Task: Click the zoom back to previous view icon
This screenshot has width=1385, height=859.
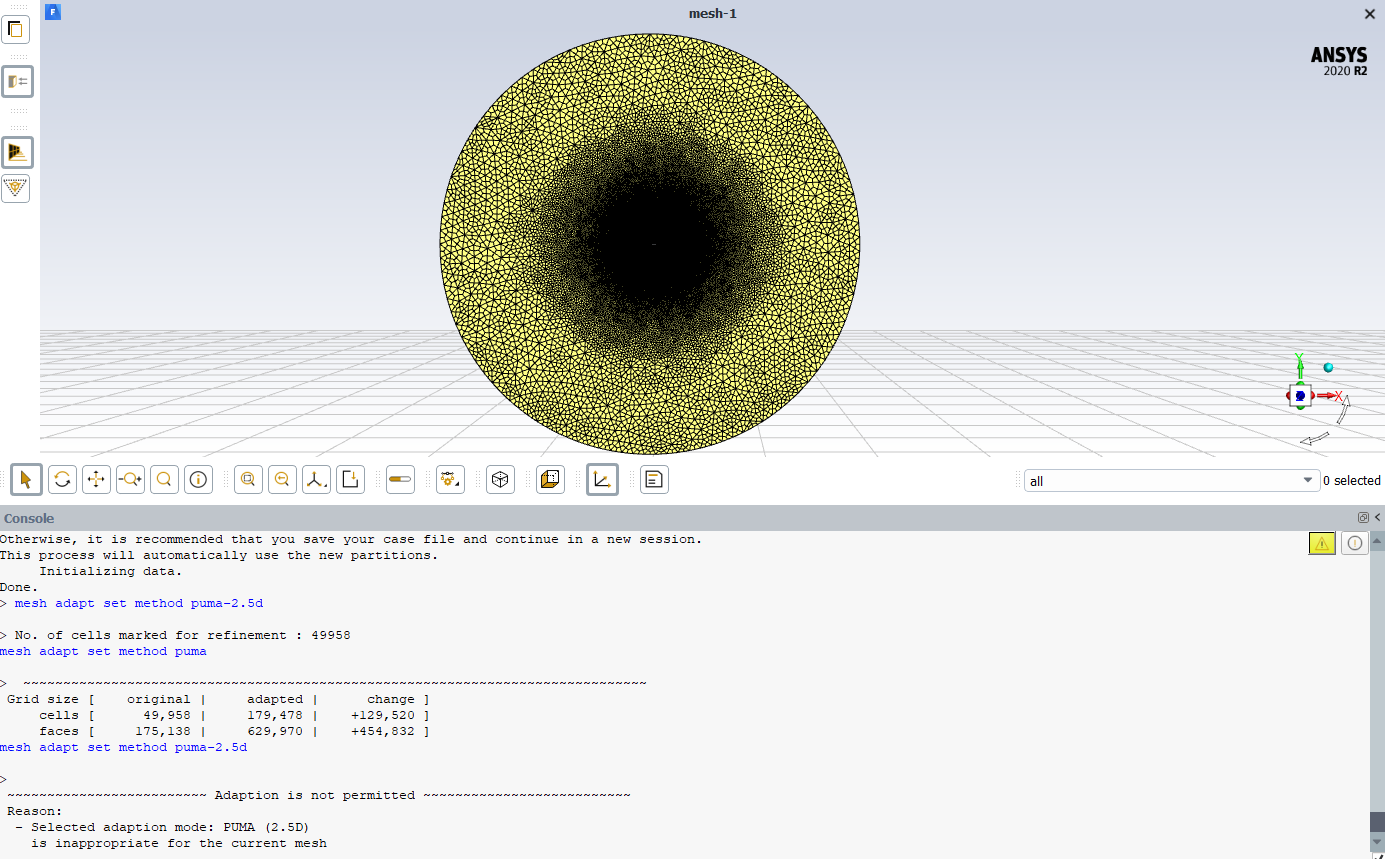Action: [282, 480]
